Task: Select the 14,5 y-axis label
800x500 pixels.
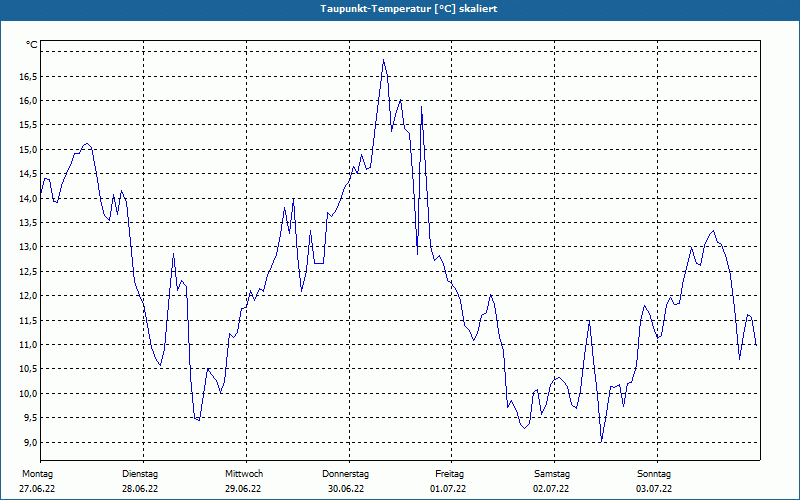Action: pos(28,174)
